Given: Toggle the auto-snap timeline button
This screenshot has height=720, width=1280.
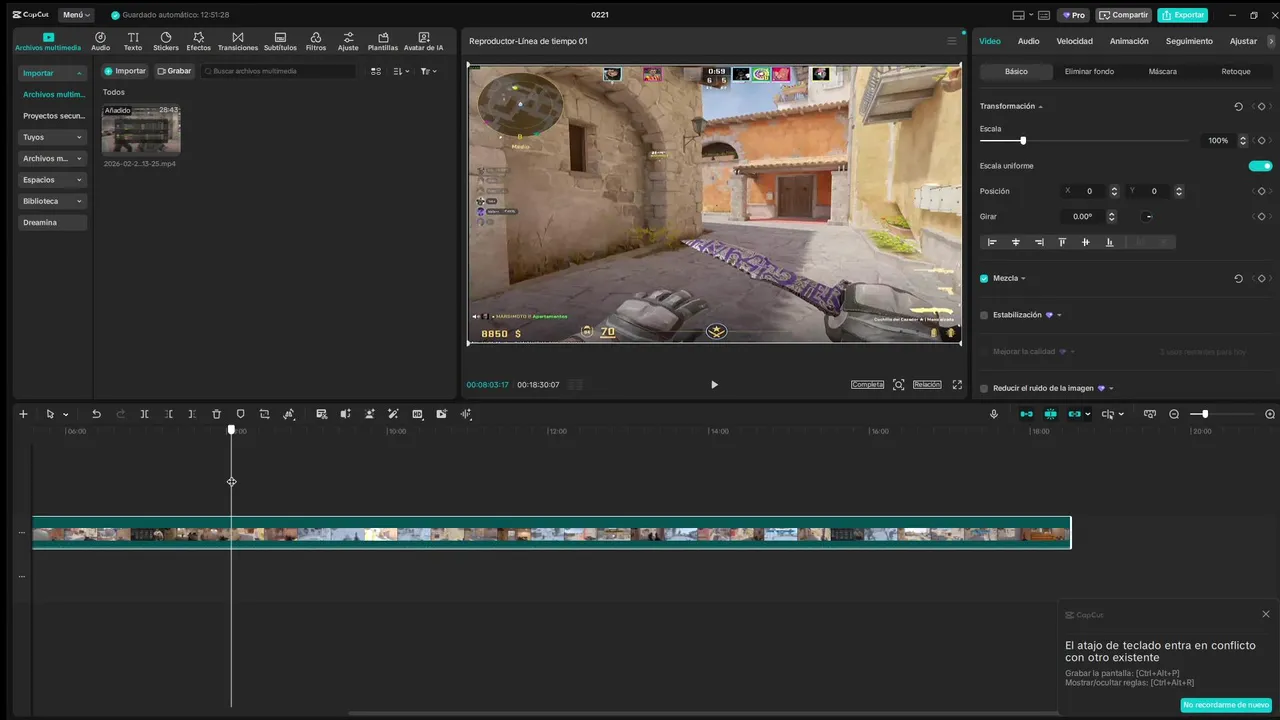Looking at the screenshot, I should [x=1050, y=414].
